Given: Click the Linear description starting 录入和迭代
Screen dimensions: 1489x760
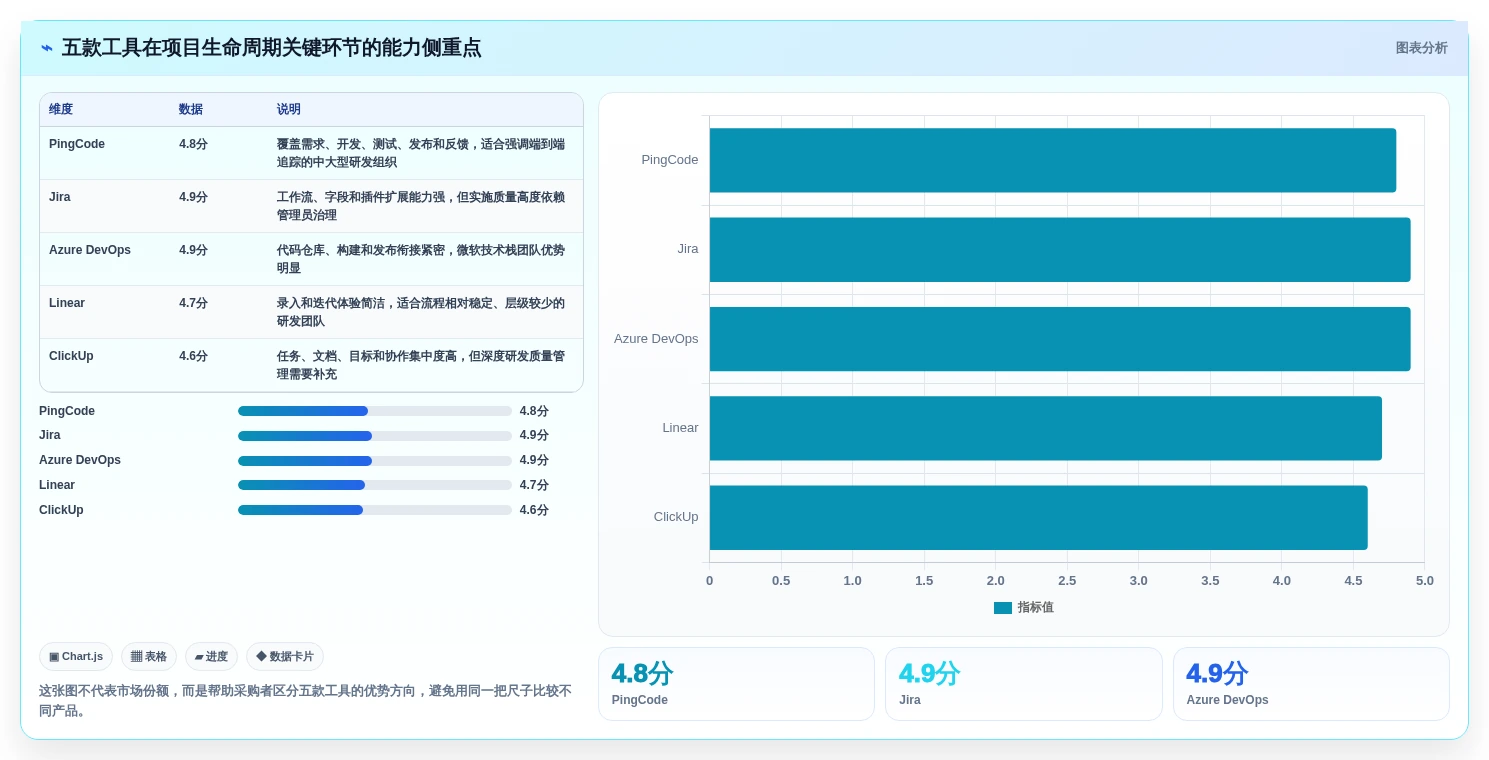Looking at the screenshot, I should pos(421,312).
